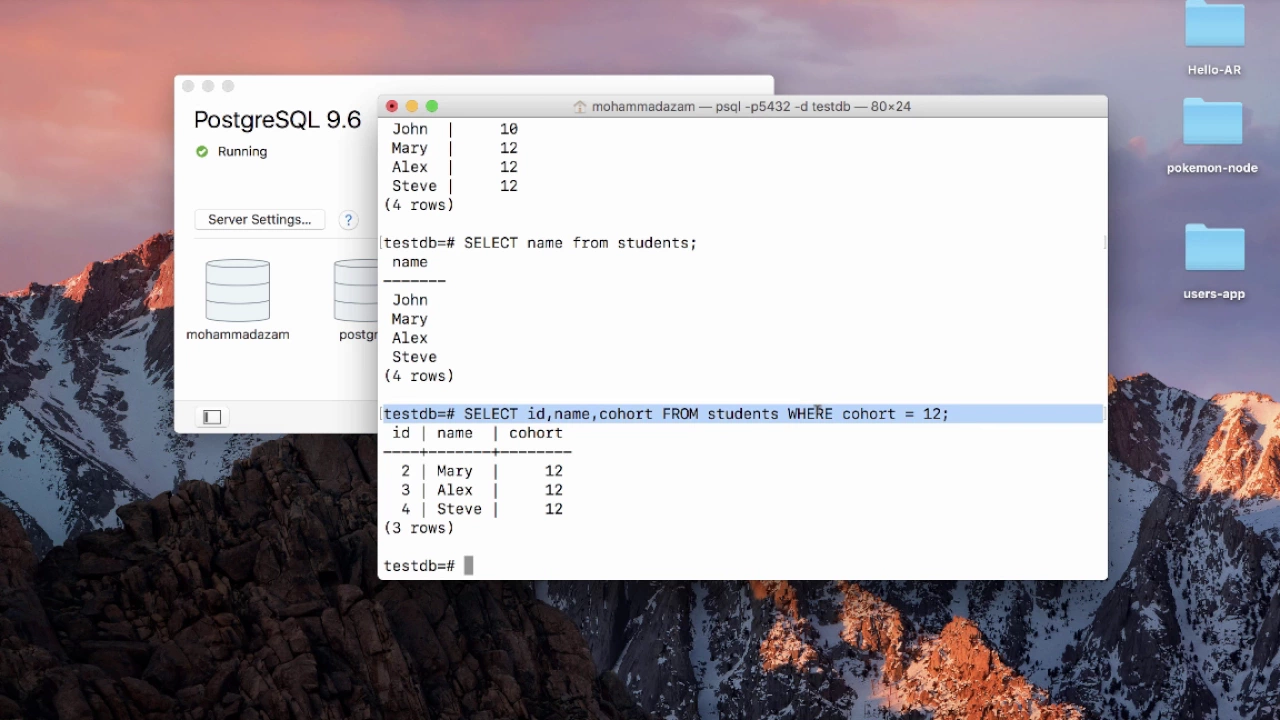Image resolution: width=1280 pixels, height=720 pixels.
Task: Close the Terminal window with red button
Action: tap(392, 106)
